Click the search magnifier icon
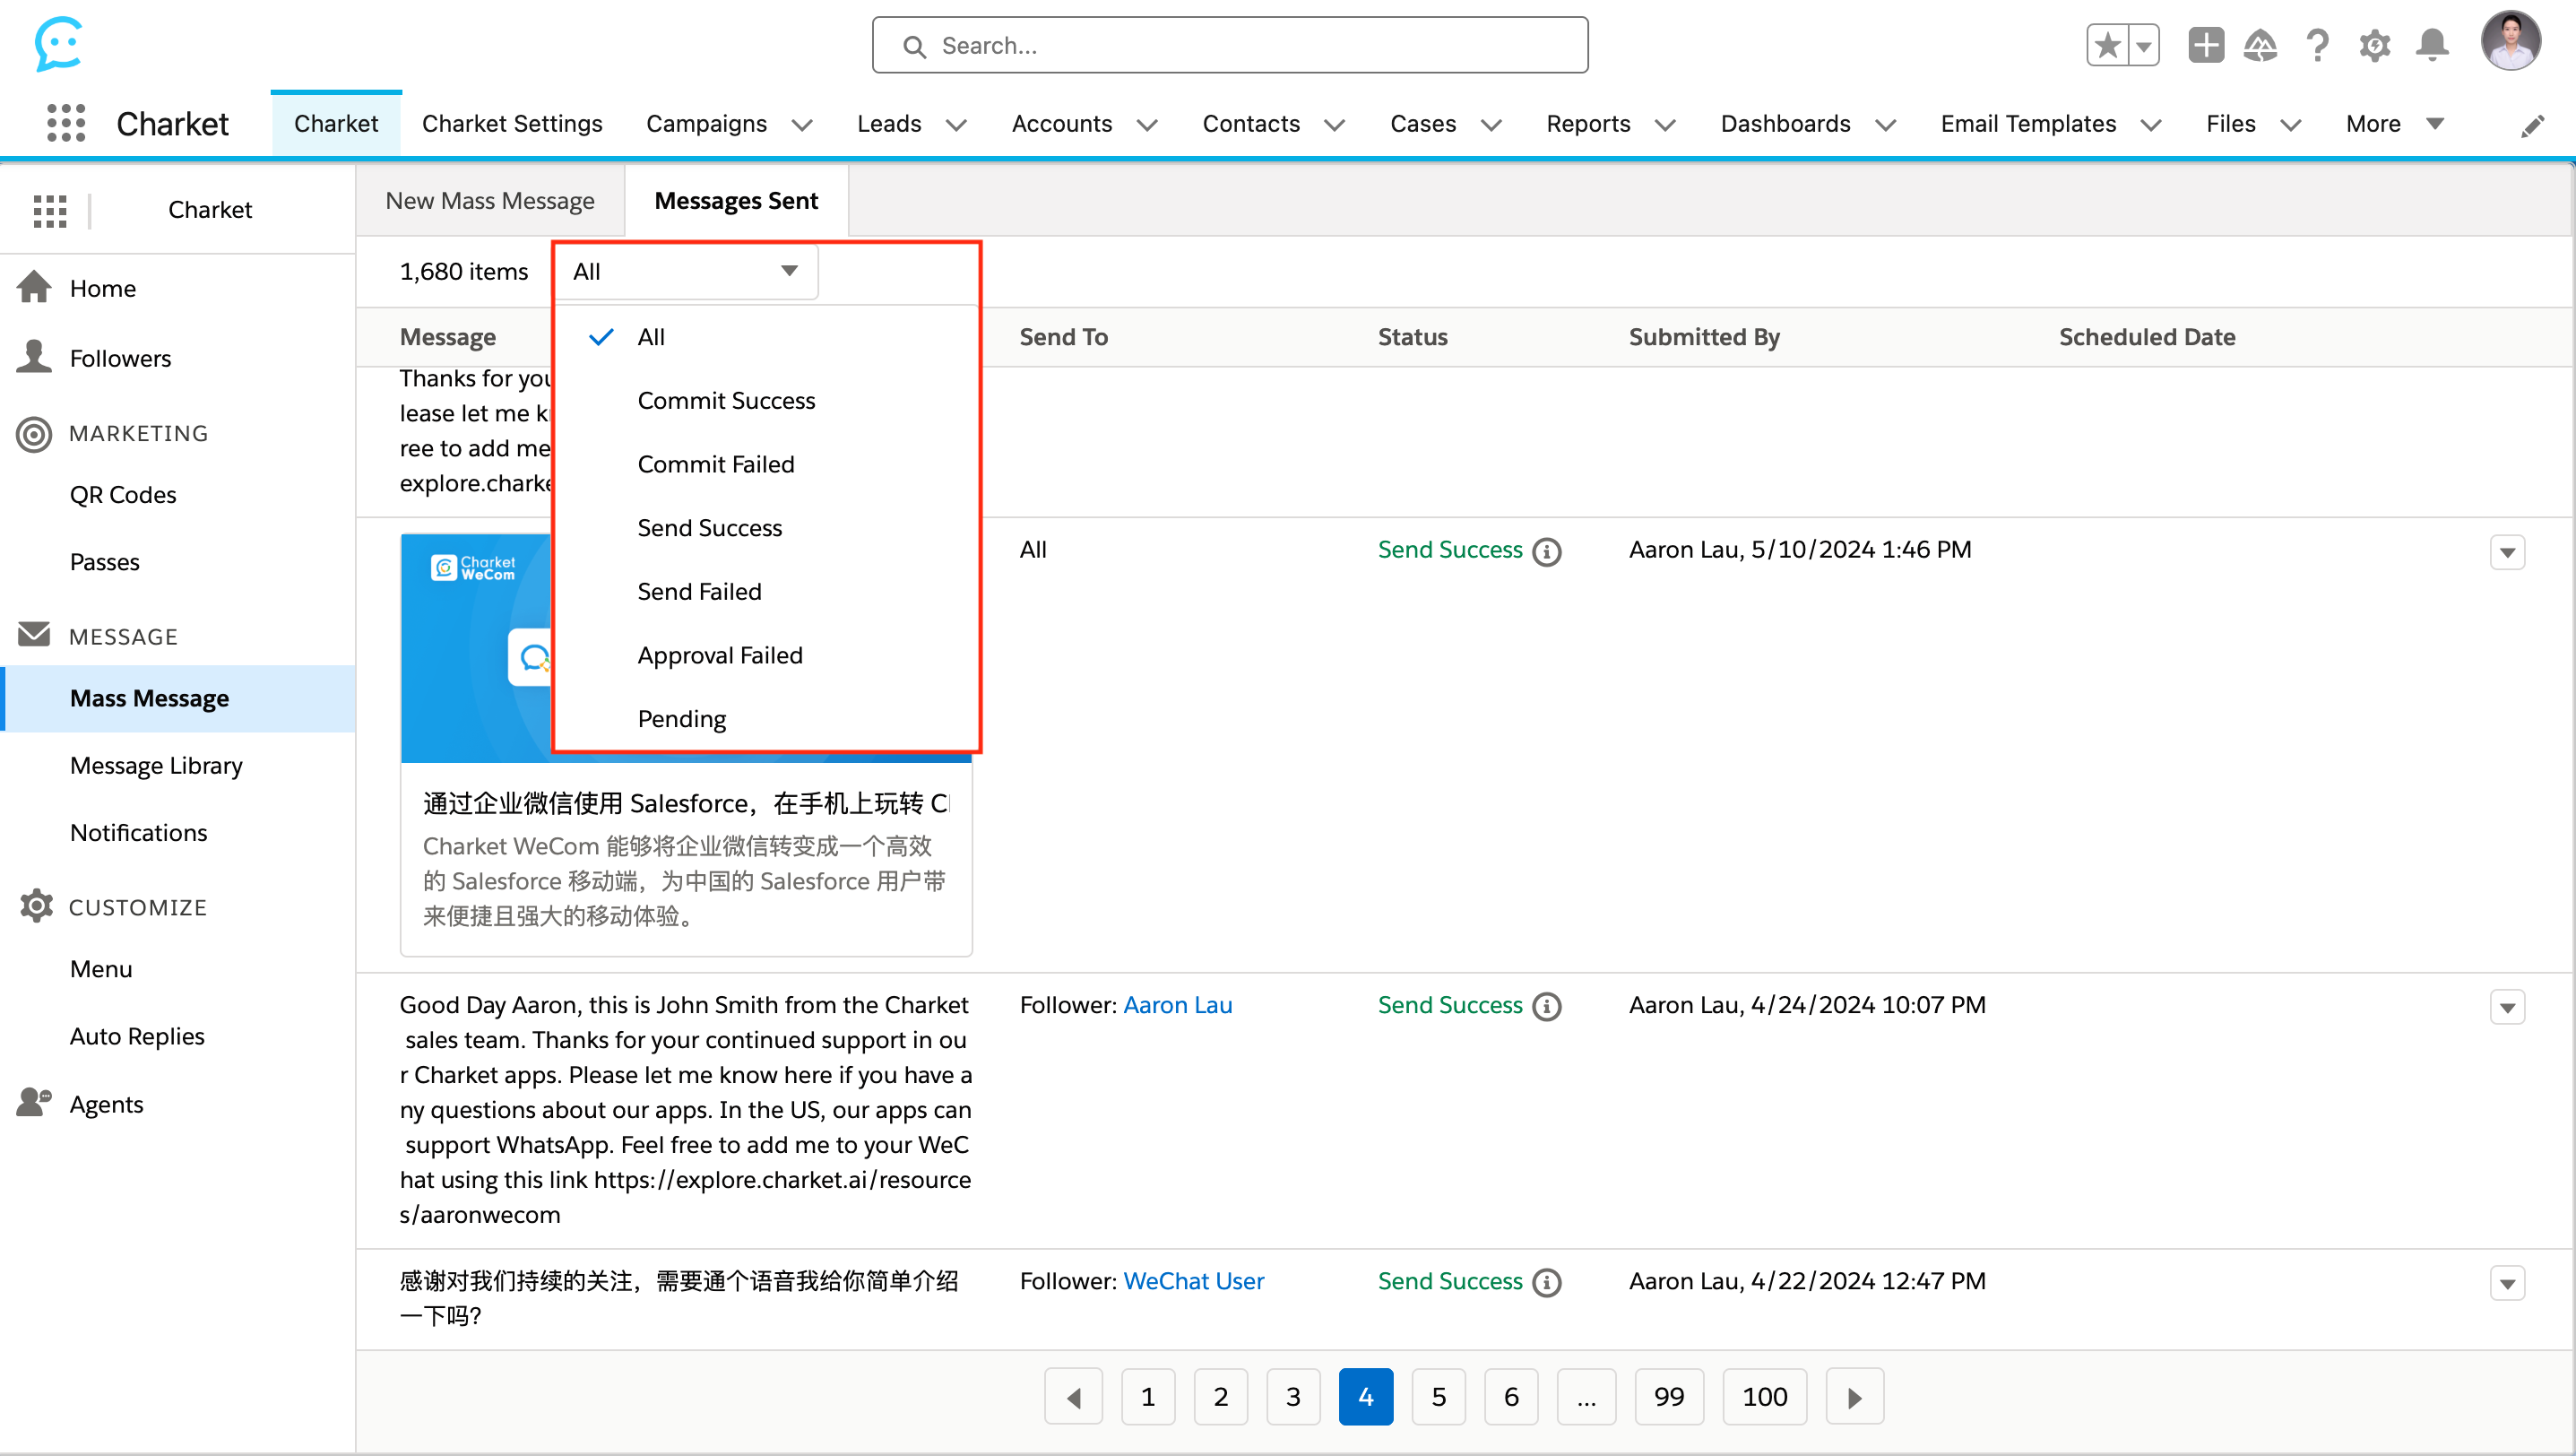2576x1456 pixels. [x=914, y=46]
